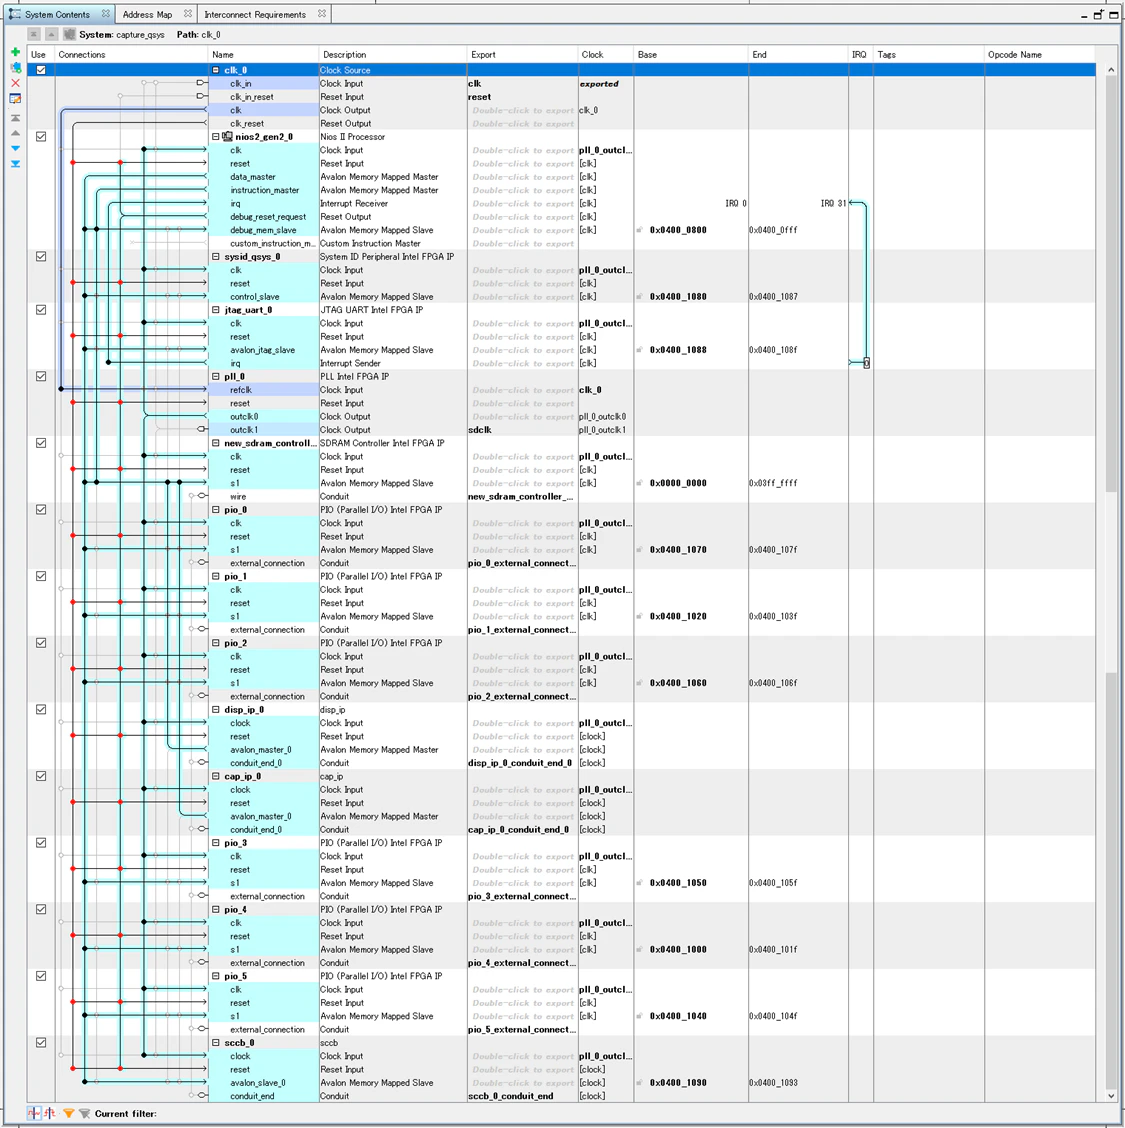Click the hierarchy top icon beside System label
This screenshot has width=1125, height=1128.
(x=34, y=34)
